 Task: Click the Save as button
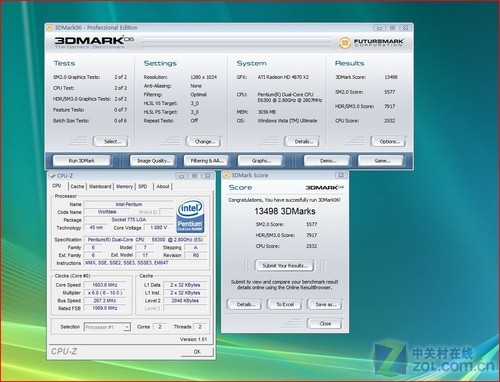(325, 304)
